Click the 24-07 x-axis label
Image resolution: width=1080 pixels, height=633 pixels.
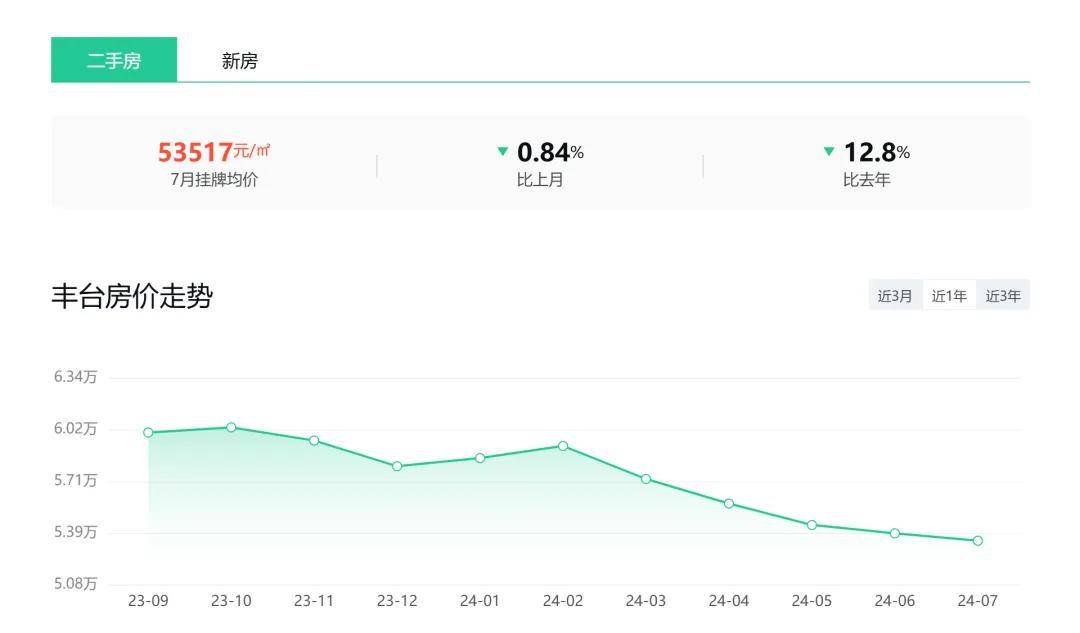click(978, 601)
